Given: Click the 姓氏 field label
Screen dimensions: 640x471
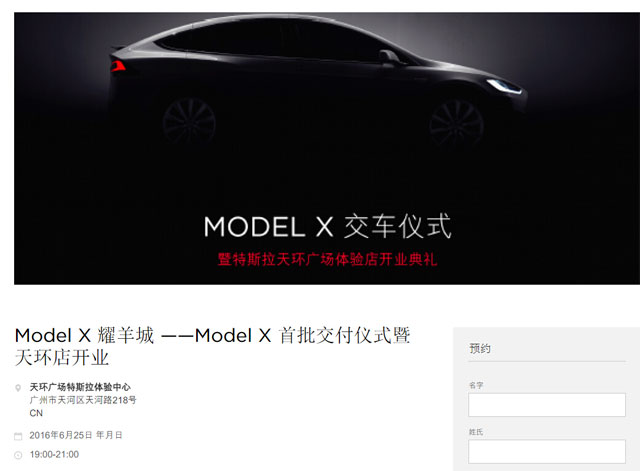Looking at the screenshot, I should coord(476,432).
